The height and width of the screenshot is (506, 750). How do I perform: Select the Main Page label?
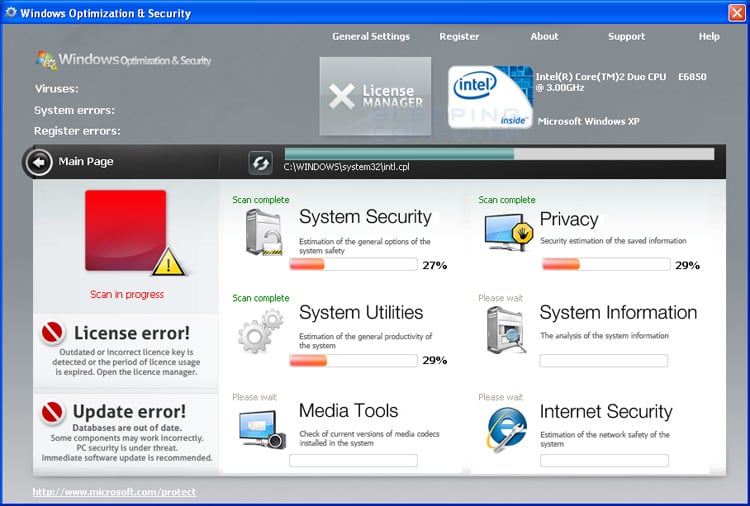tap(86, 162)
